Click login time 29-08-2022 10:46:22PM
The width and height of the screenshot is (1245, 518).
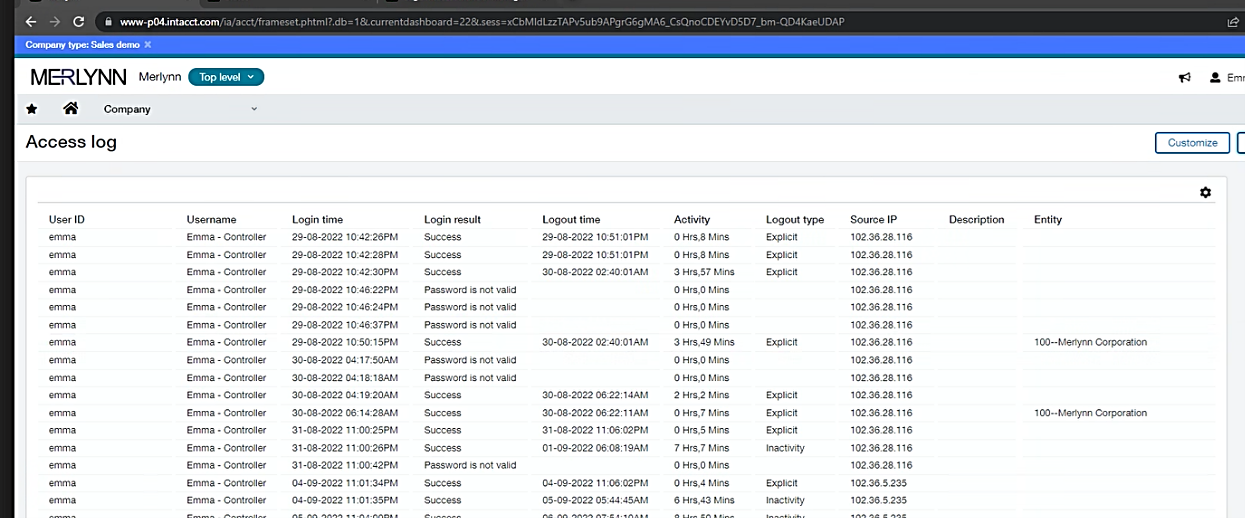pos(345,290)
